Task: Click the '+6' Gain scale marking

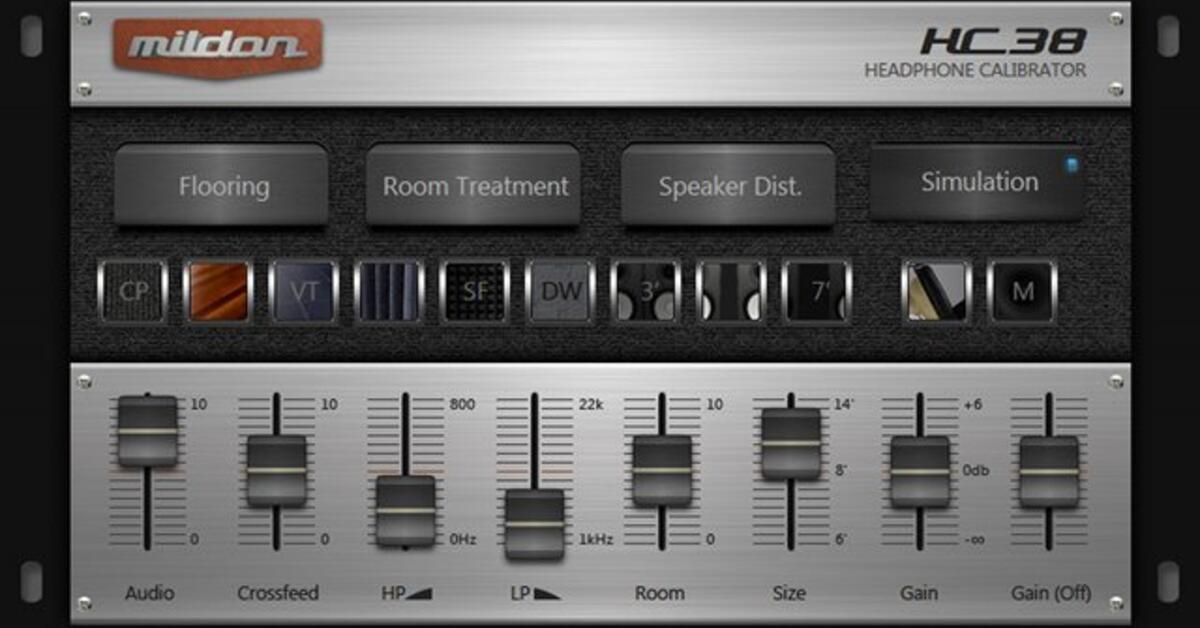Action: click(x=973, y=405)
